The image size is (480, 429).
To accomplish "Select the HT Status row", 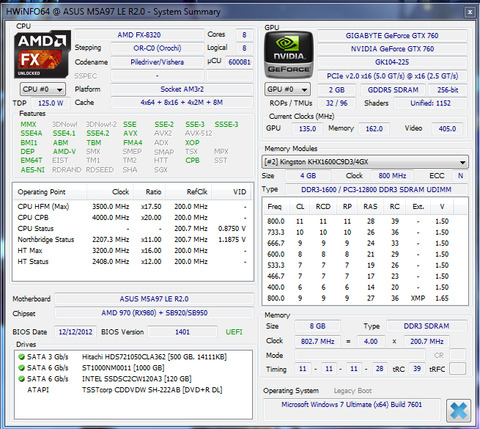I will pyautogui.click(x=133, y=262).
